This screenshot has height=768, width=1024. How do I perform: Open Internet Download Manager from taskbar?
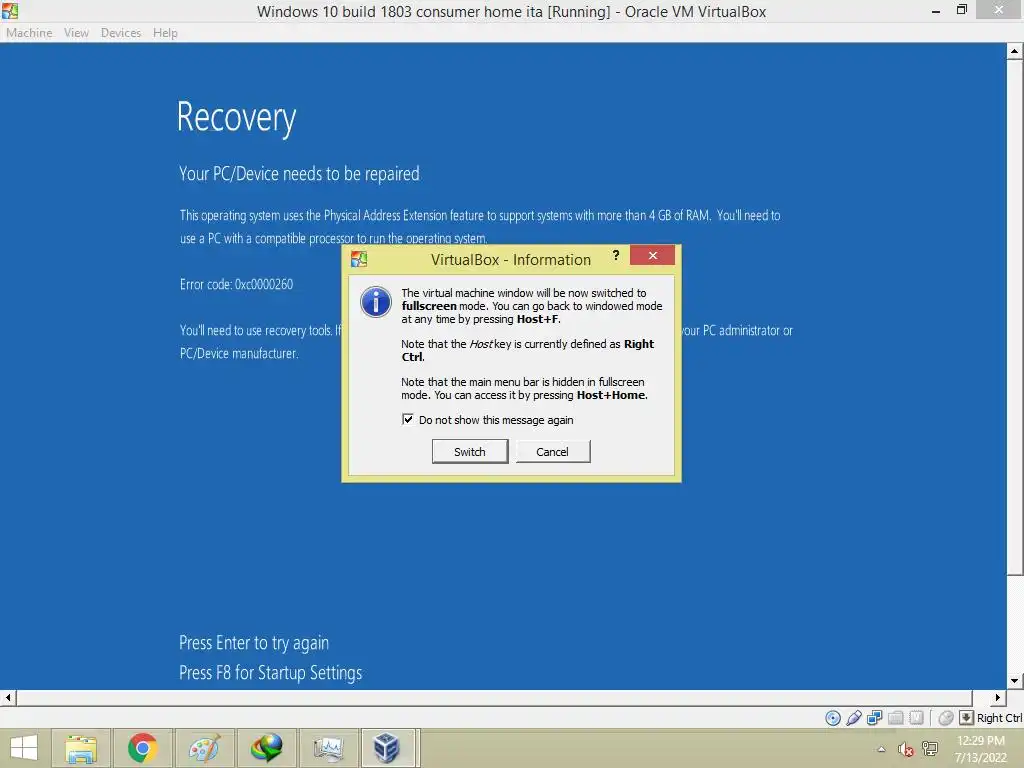[266, 748]
